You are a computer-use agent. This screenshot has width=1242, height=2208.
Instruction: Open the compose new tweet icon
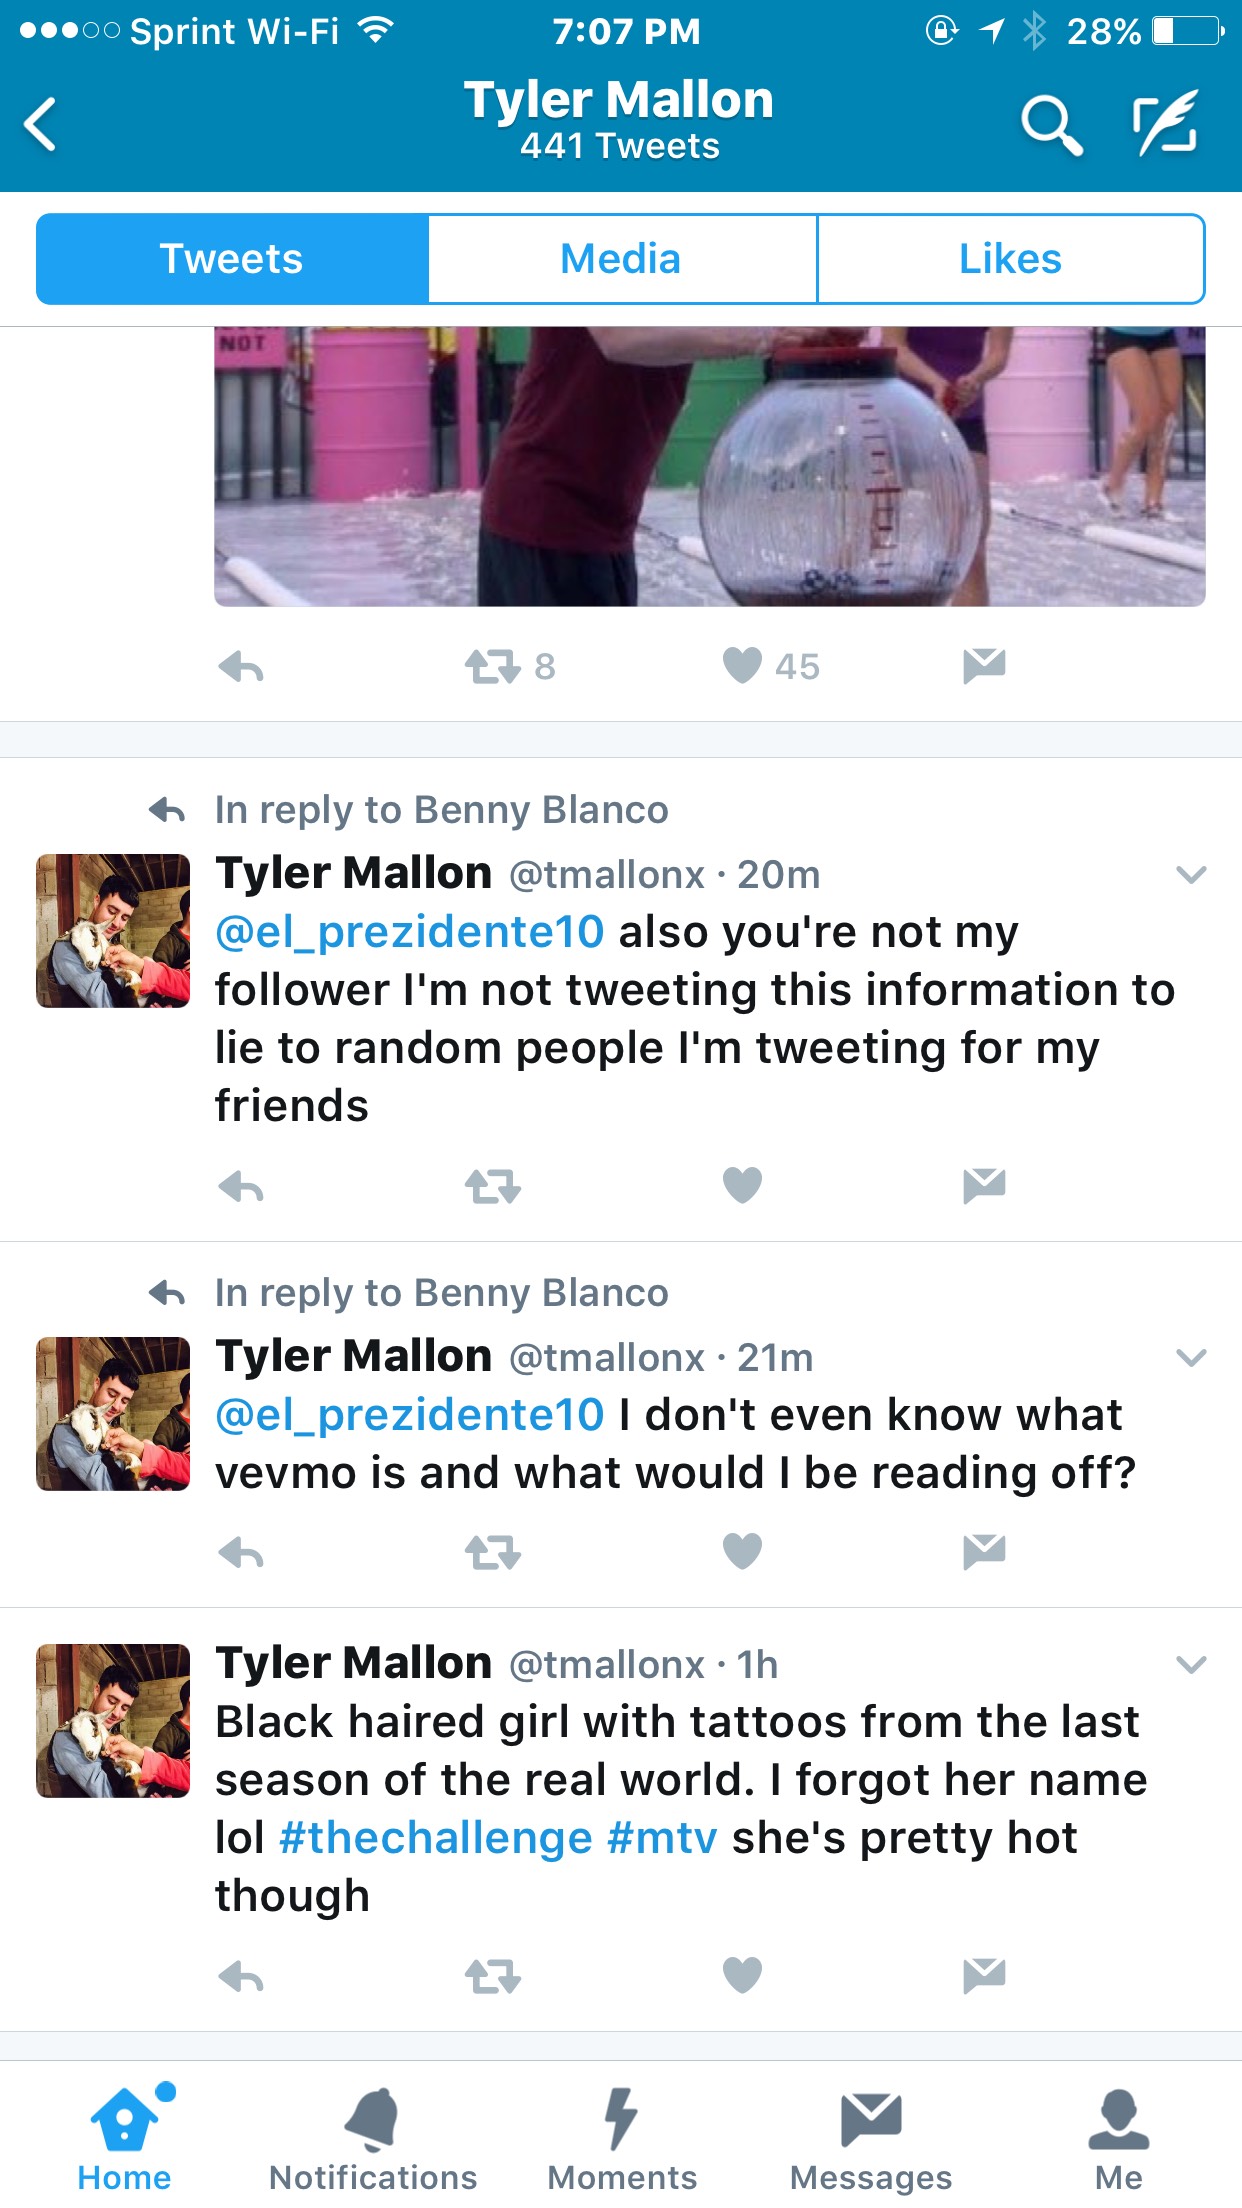click(x=1166, y=123)
